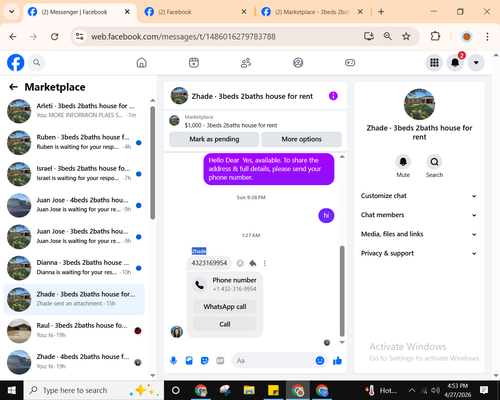This screenshot has height=400, width=500.
Task: Click the Call button
Action: [225, 324]
